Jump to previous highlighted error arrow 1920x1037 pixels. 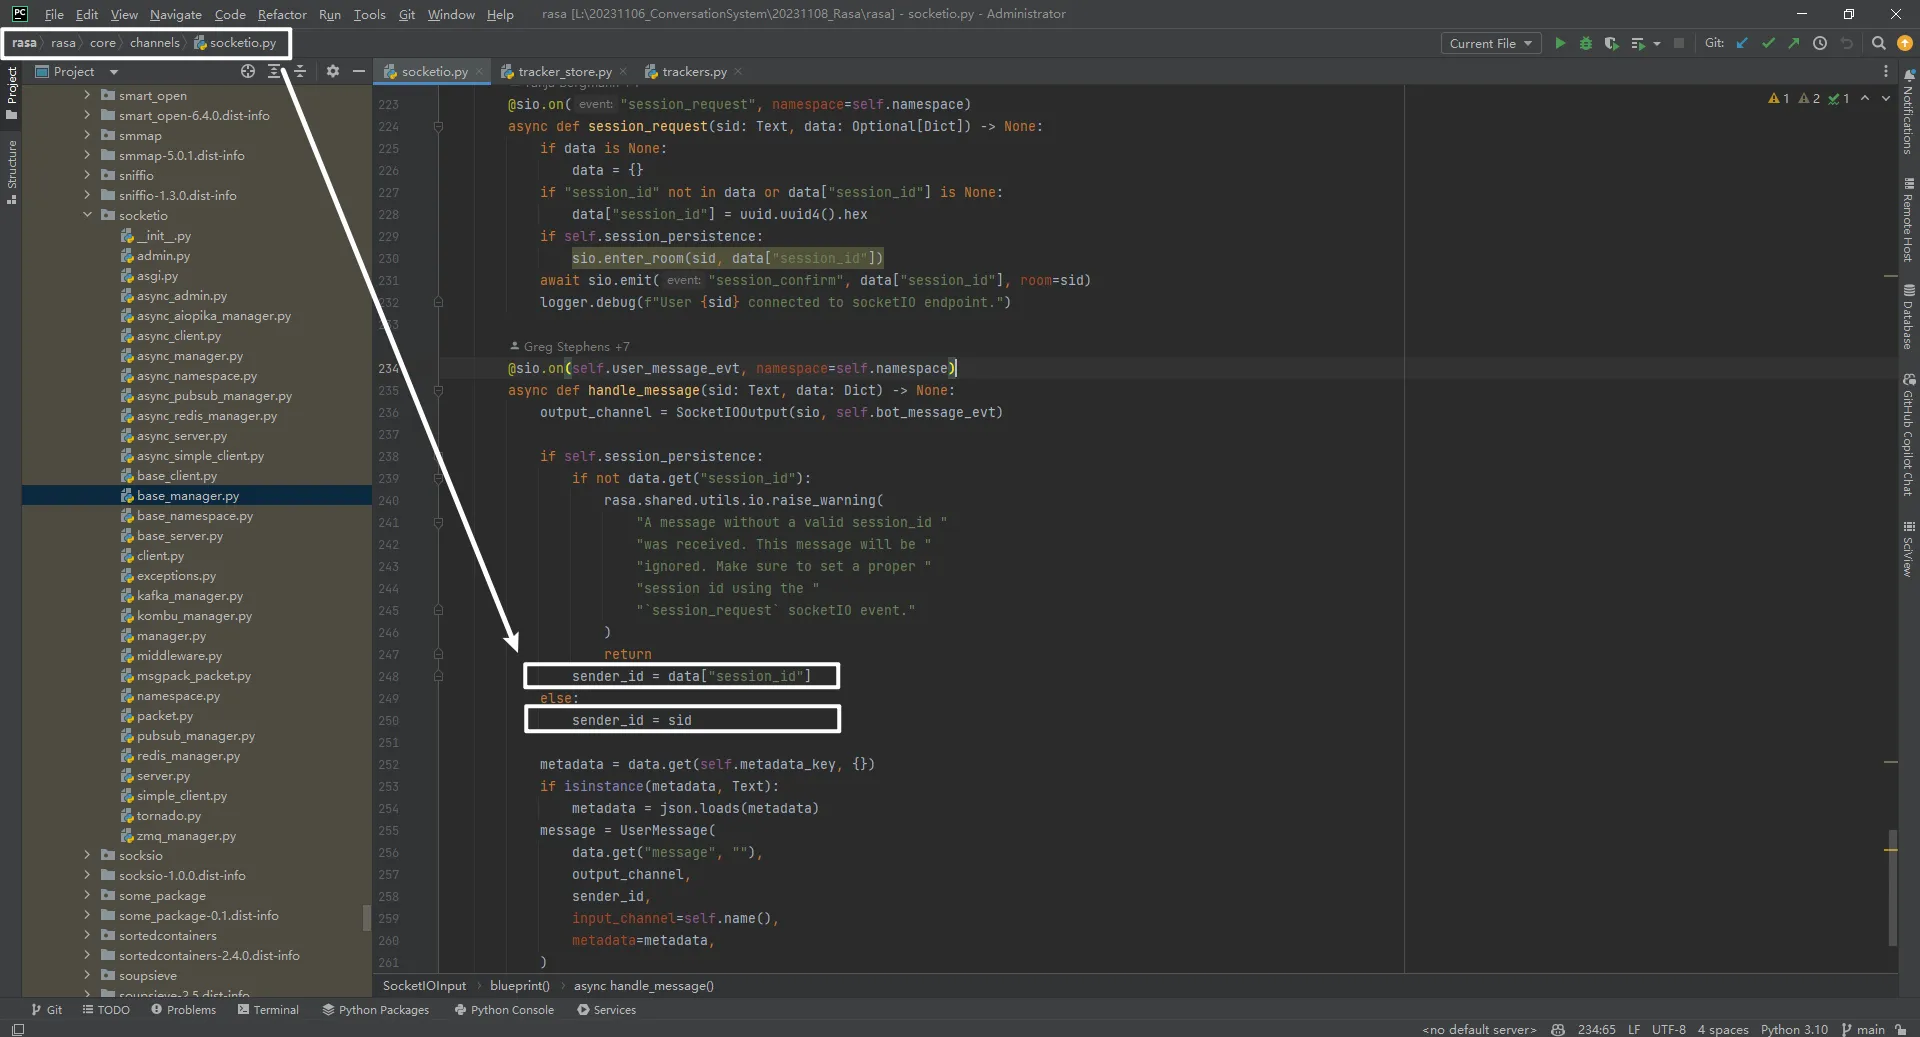click(1865, 98)
